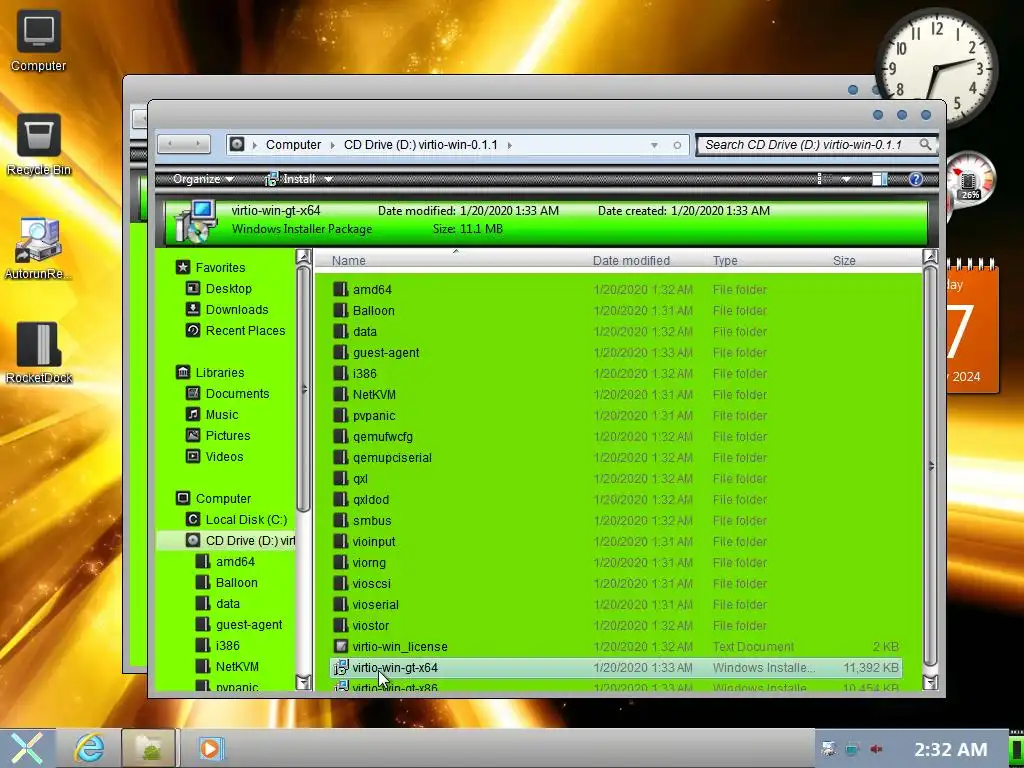Open the view options dropdown arrow
The width and height of the screenshot is (1024, 768).
point(846,179)
